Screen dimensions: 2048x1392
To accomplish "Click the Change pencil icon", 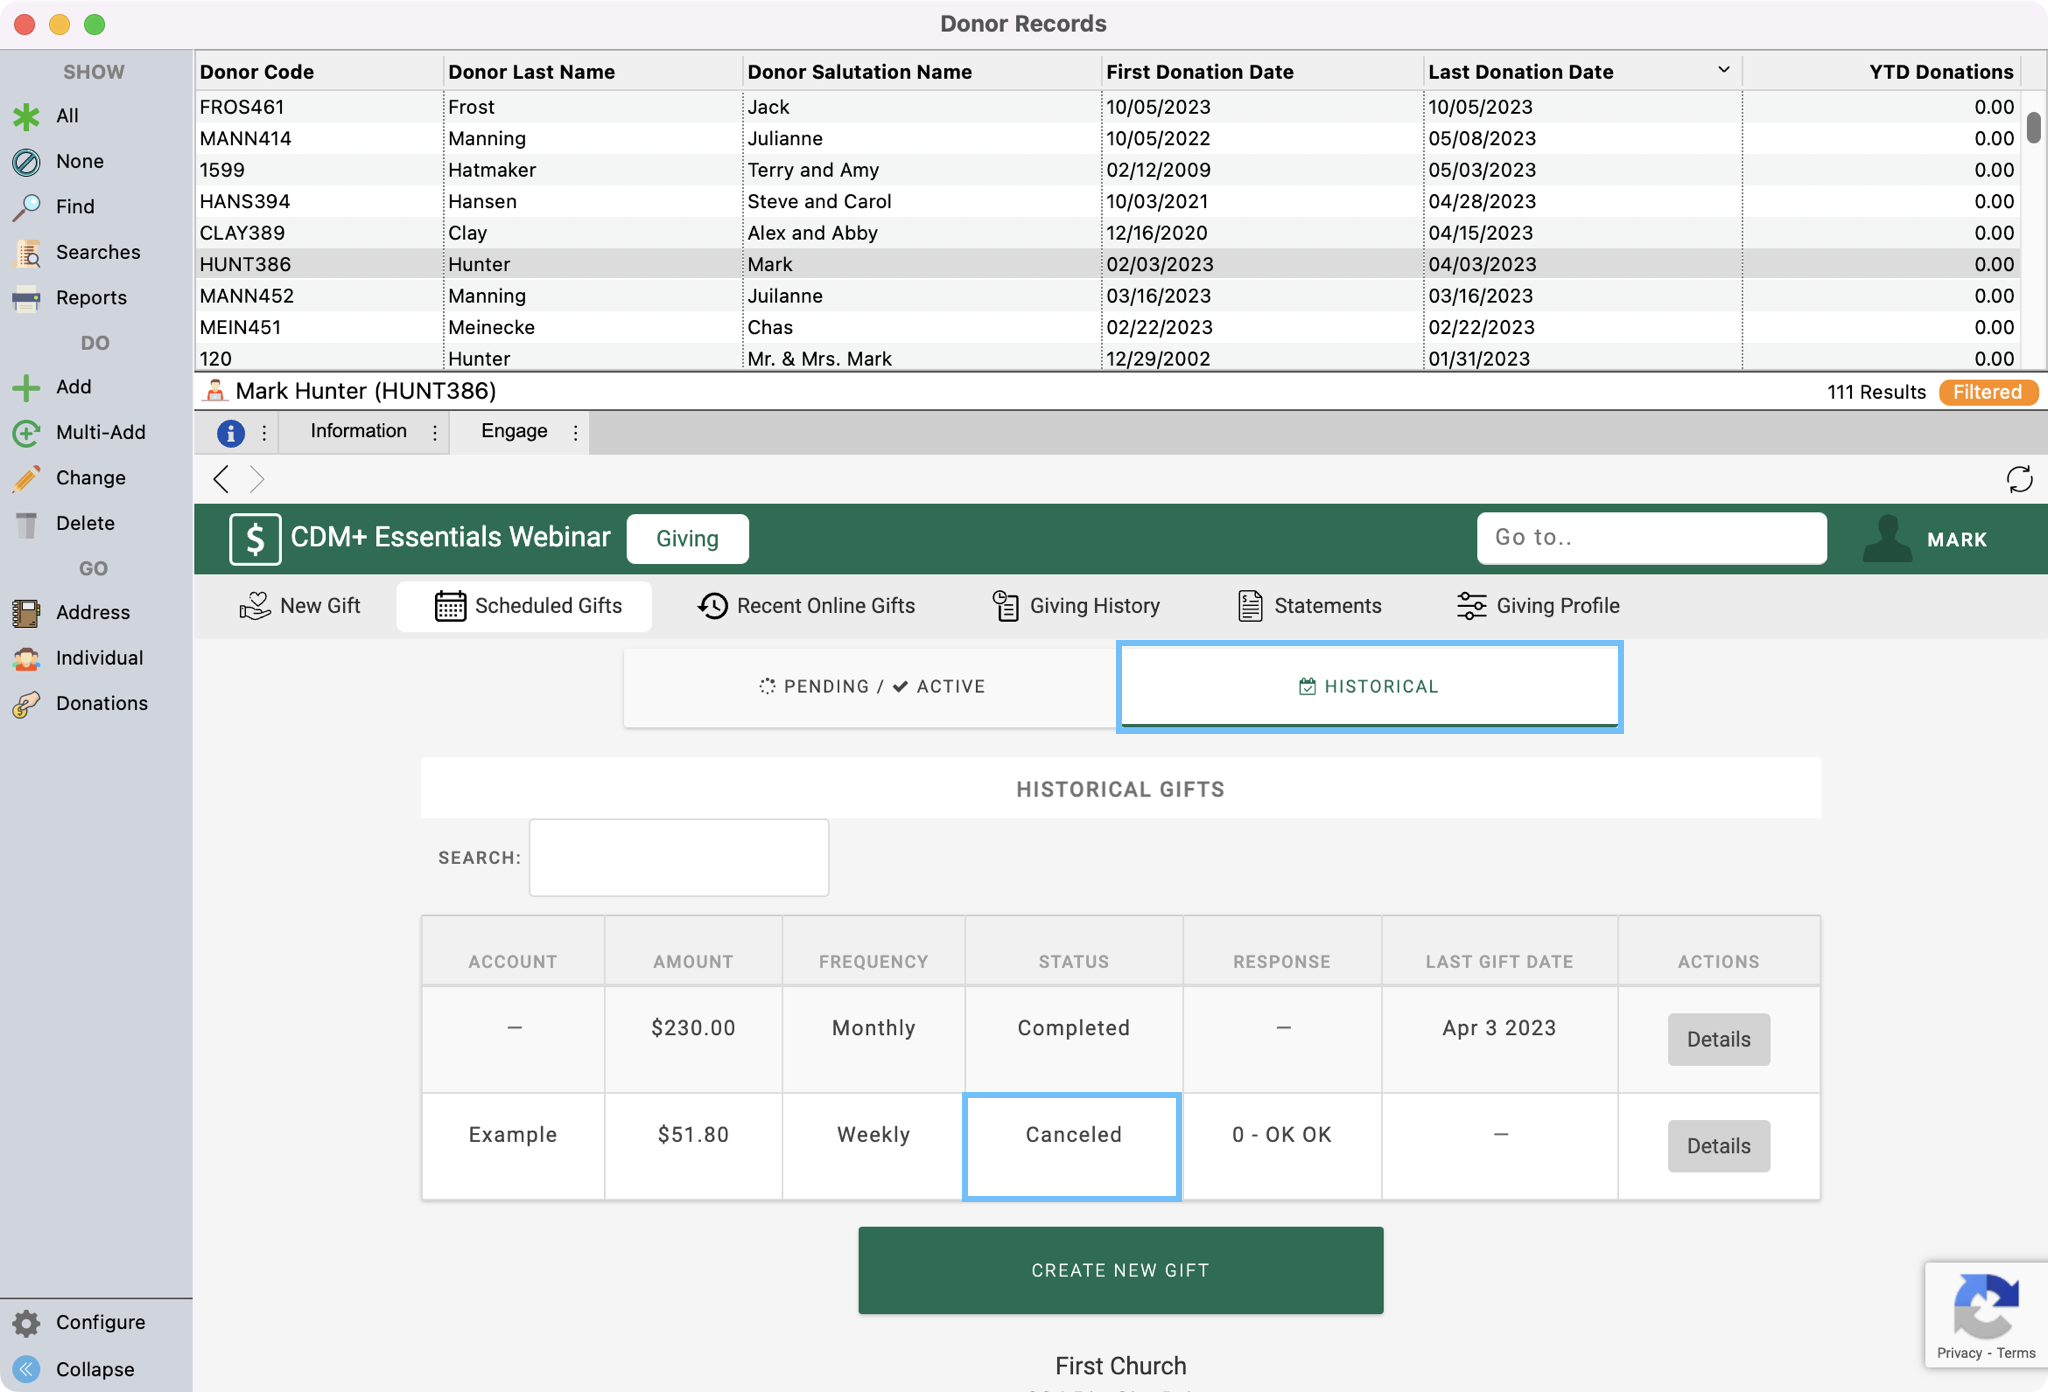I will tap(27, 478).
